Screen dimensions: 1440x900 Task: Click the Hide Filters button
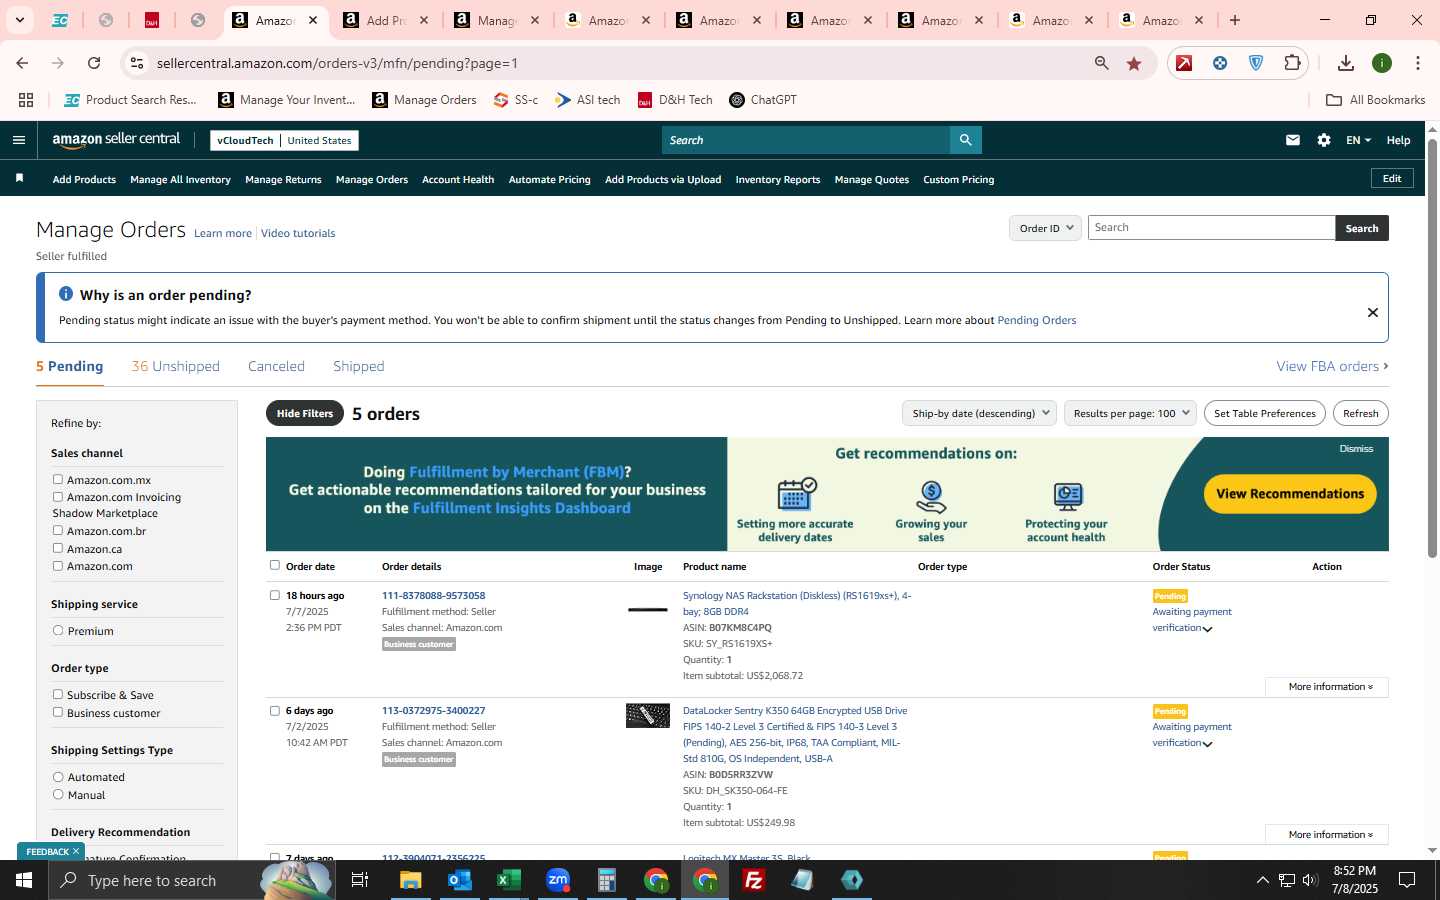(x=305, y=413)
